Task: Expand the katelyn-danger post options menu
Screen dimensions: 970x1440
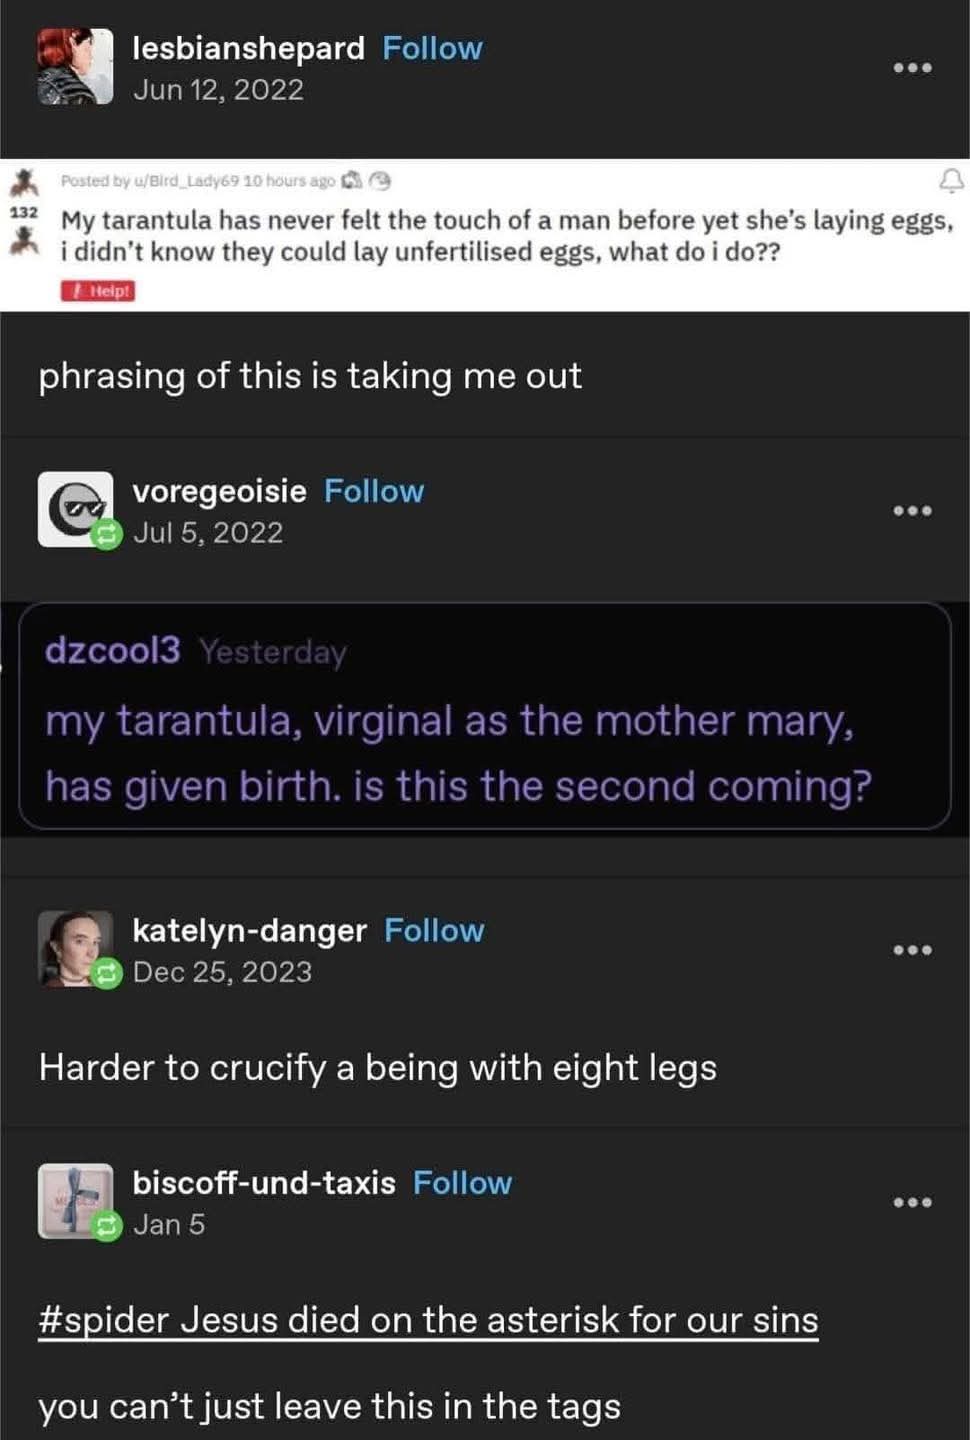Action: click(912, 950)
